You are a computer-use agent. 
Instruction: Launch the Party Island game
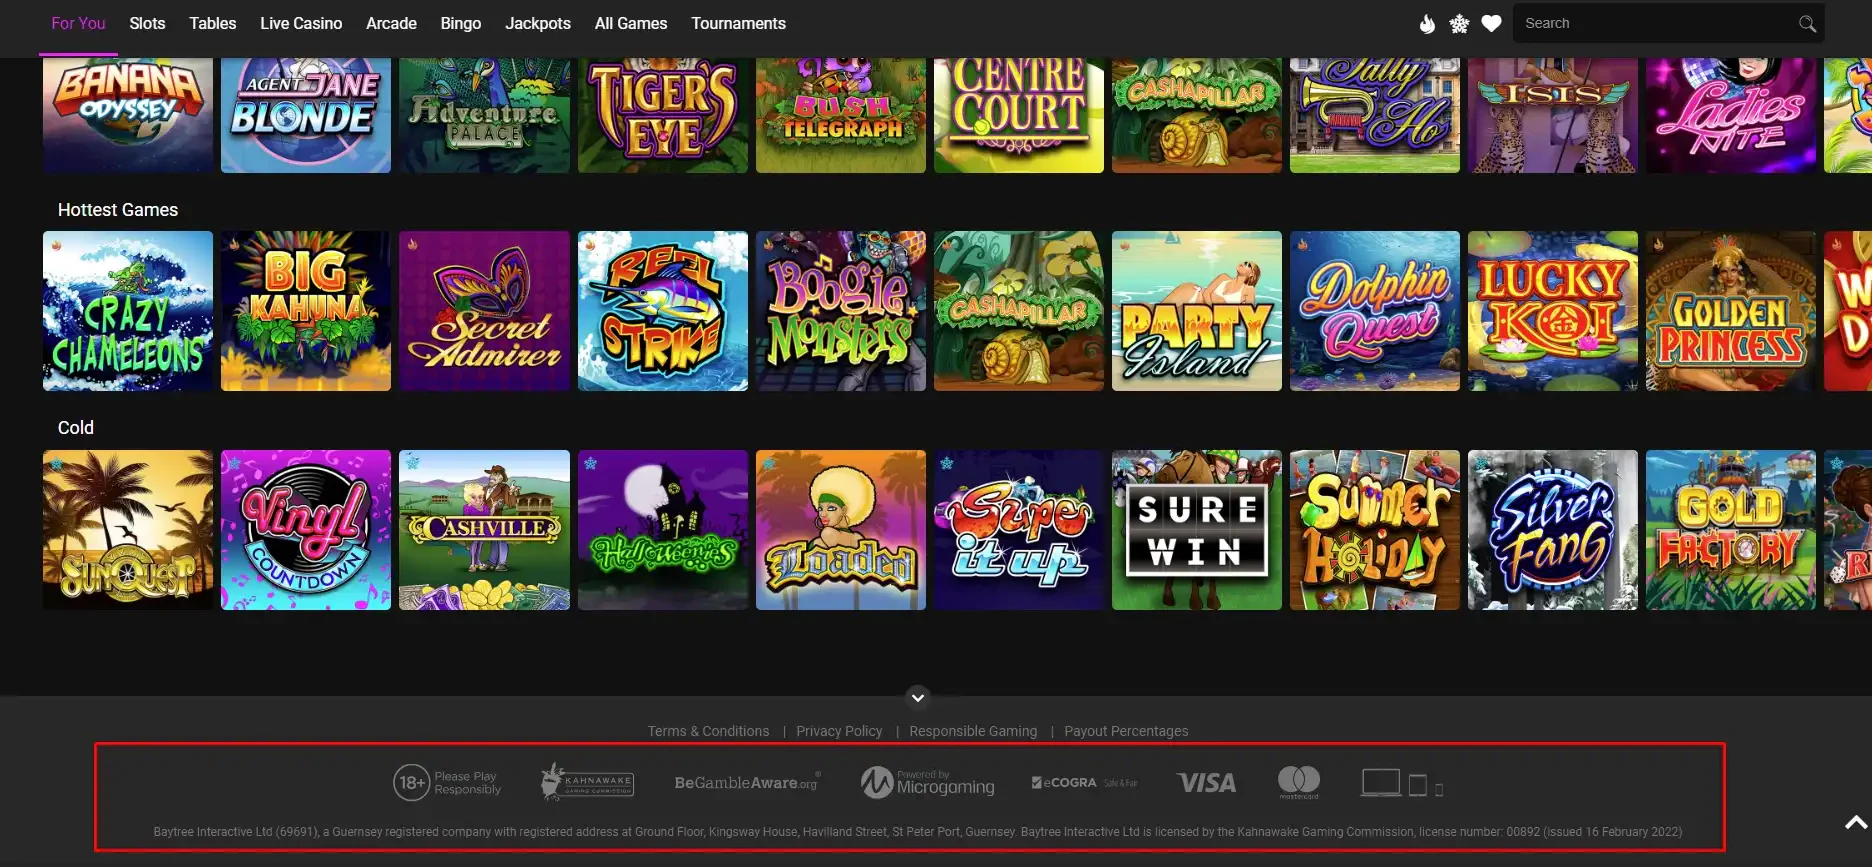pos(1197,311)
